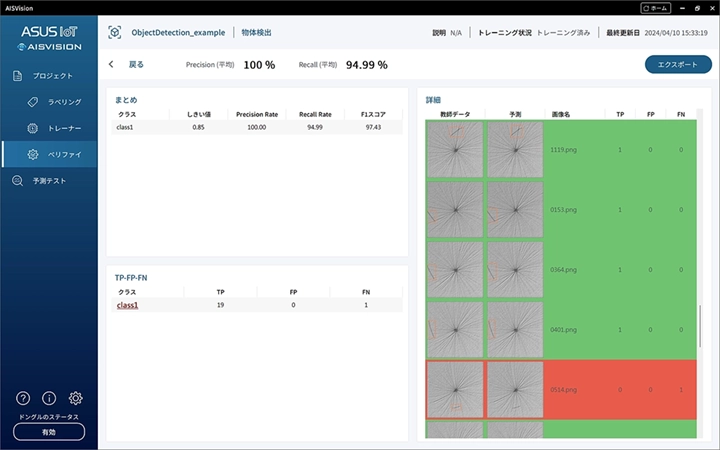Click the 教師データ column header
This screenshot has width=720, height=450.
[x=455, y=114]
